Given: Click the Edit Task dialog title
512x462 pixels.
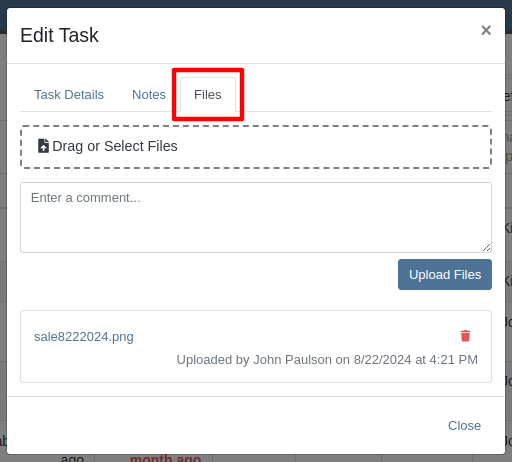Looking at the screenshot, I should click(x=59, y=35).
